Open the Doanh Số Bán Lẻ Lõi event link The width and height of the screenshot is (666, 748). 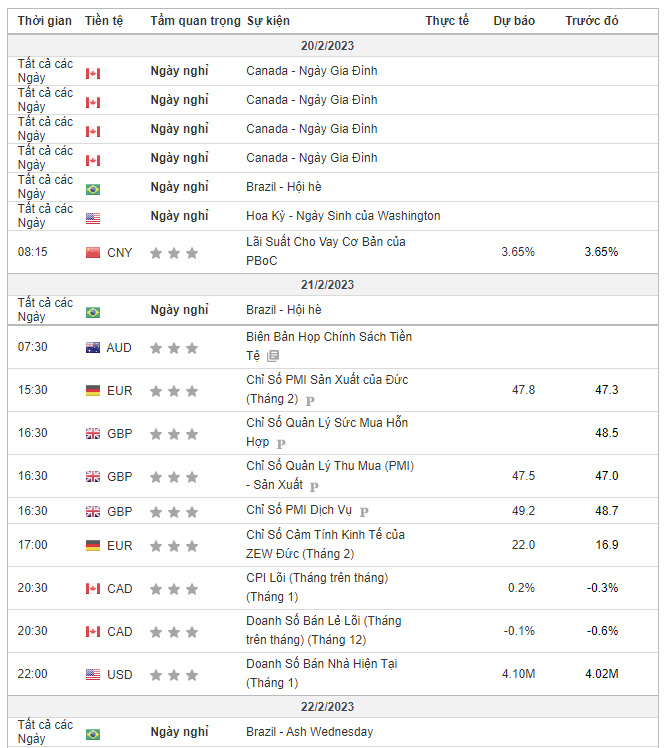coord(324,630)
